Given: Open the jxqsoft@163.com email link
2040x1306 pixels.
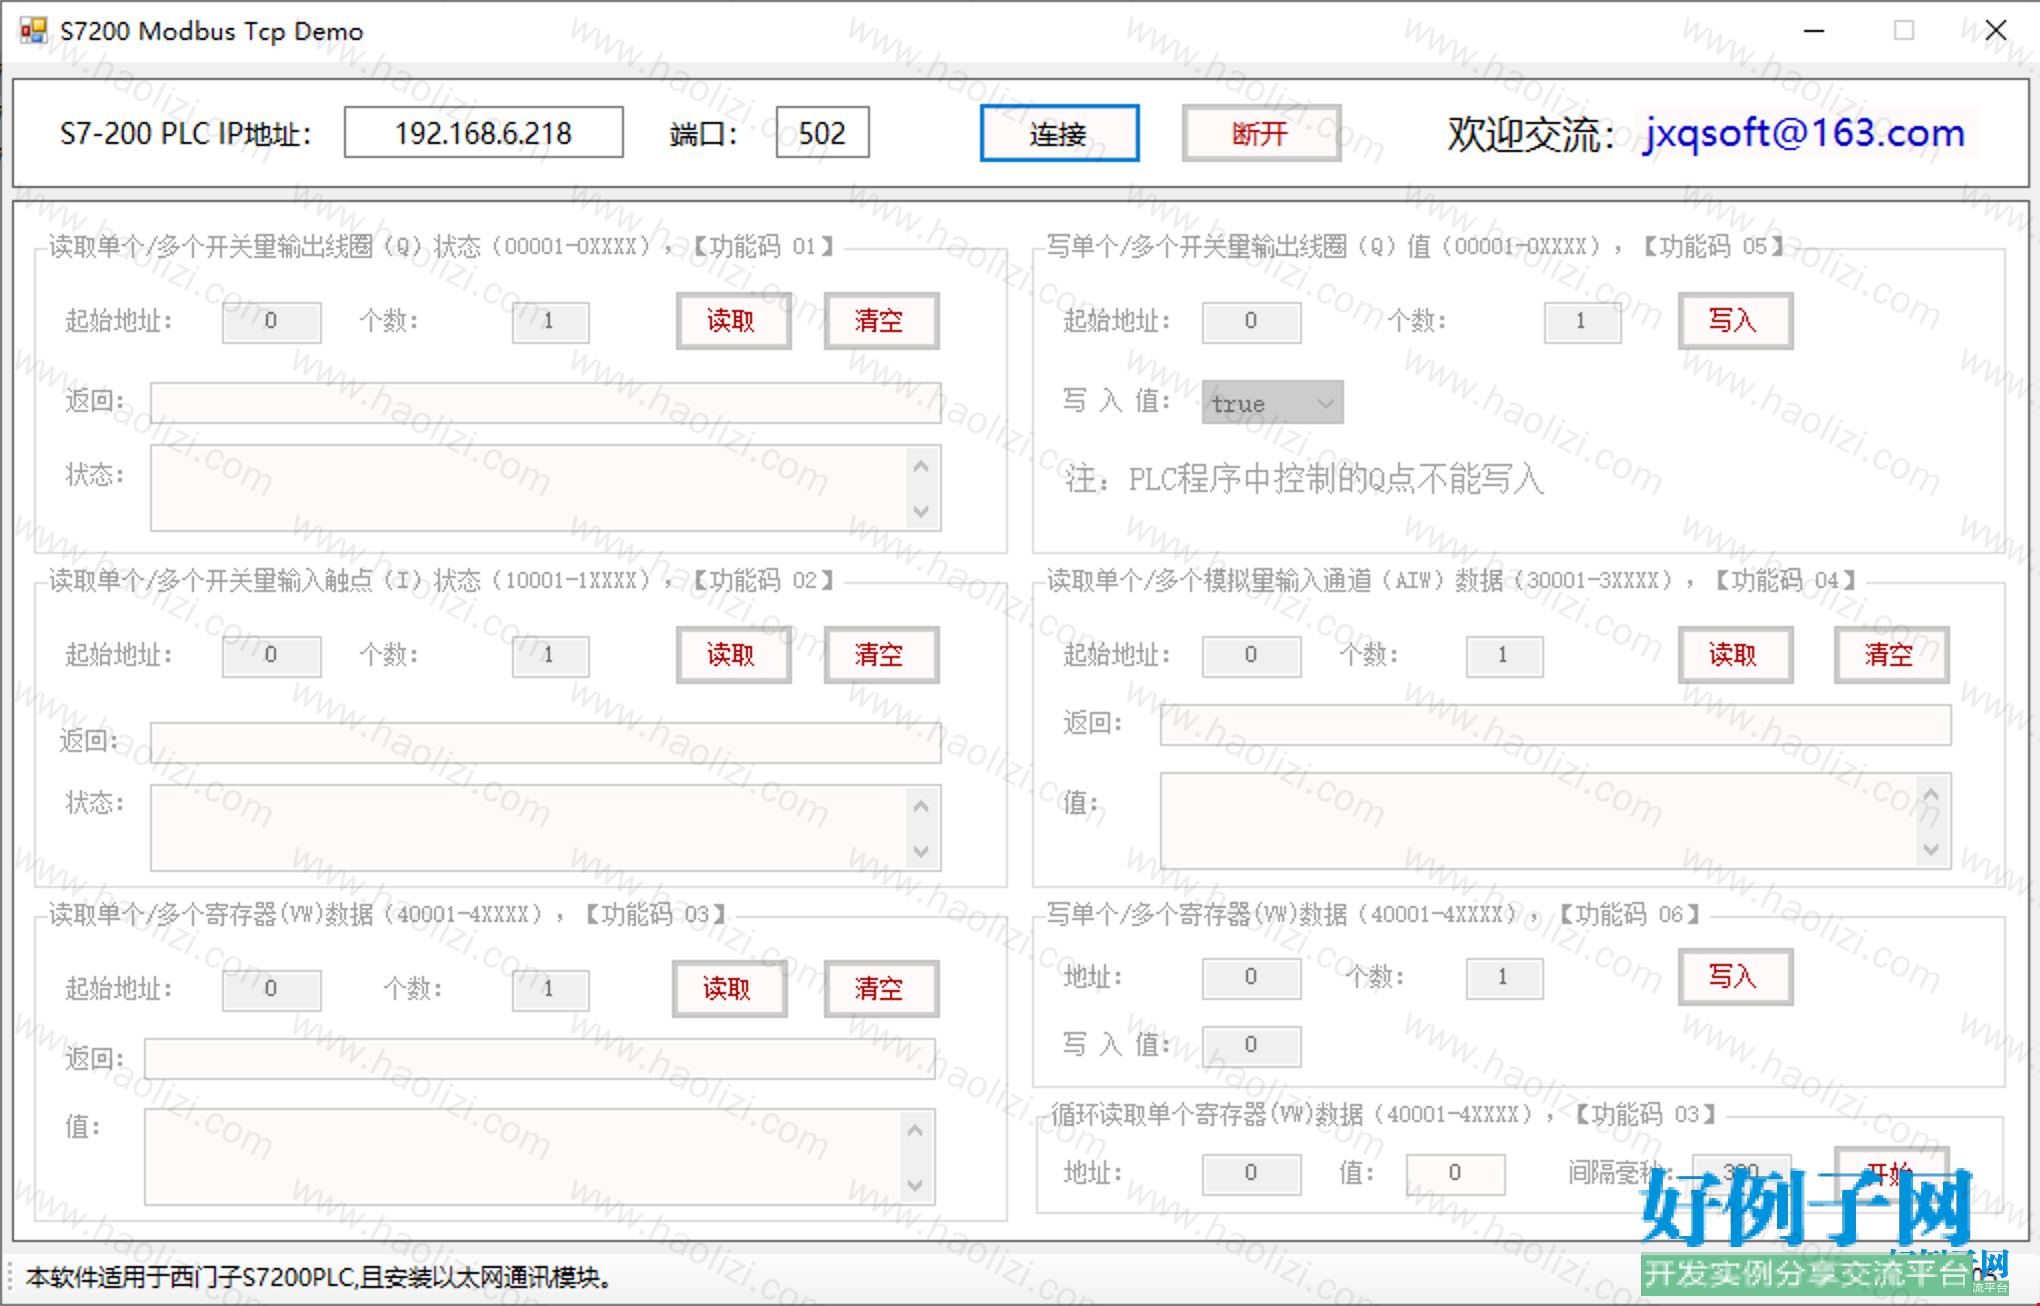Looking at the screenshot, I should tap(1805, 132).
